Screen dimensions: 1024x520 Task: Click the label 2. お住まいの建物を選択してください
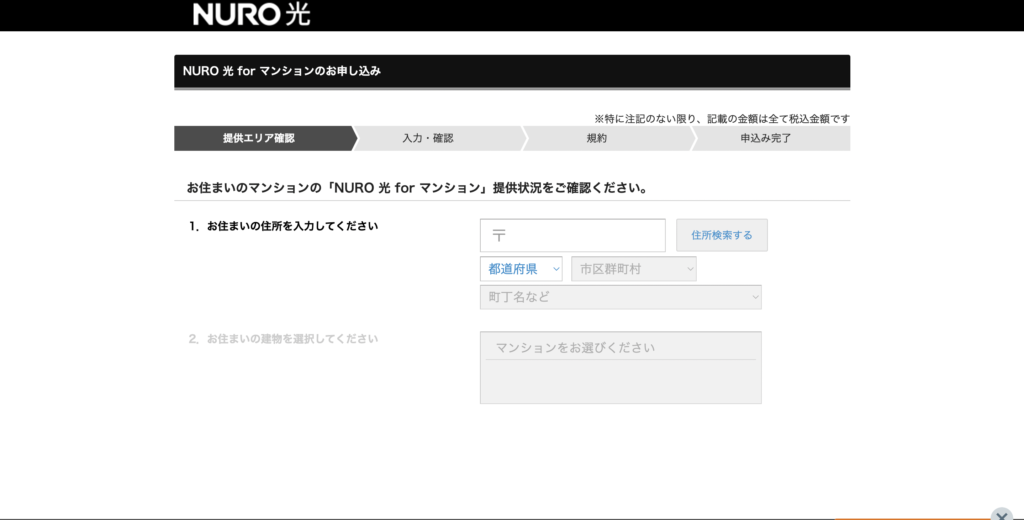[283, 339]
